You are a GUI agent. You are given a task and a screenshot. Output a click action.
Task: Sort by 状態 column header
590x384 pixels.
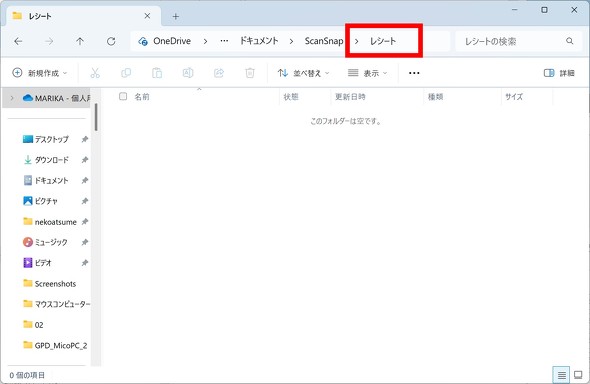291,97
